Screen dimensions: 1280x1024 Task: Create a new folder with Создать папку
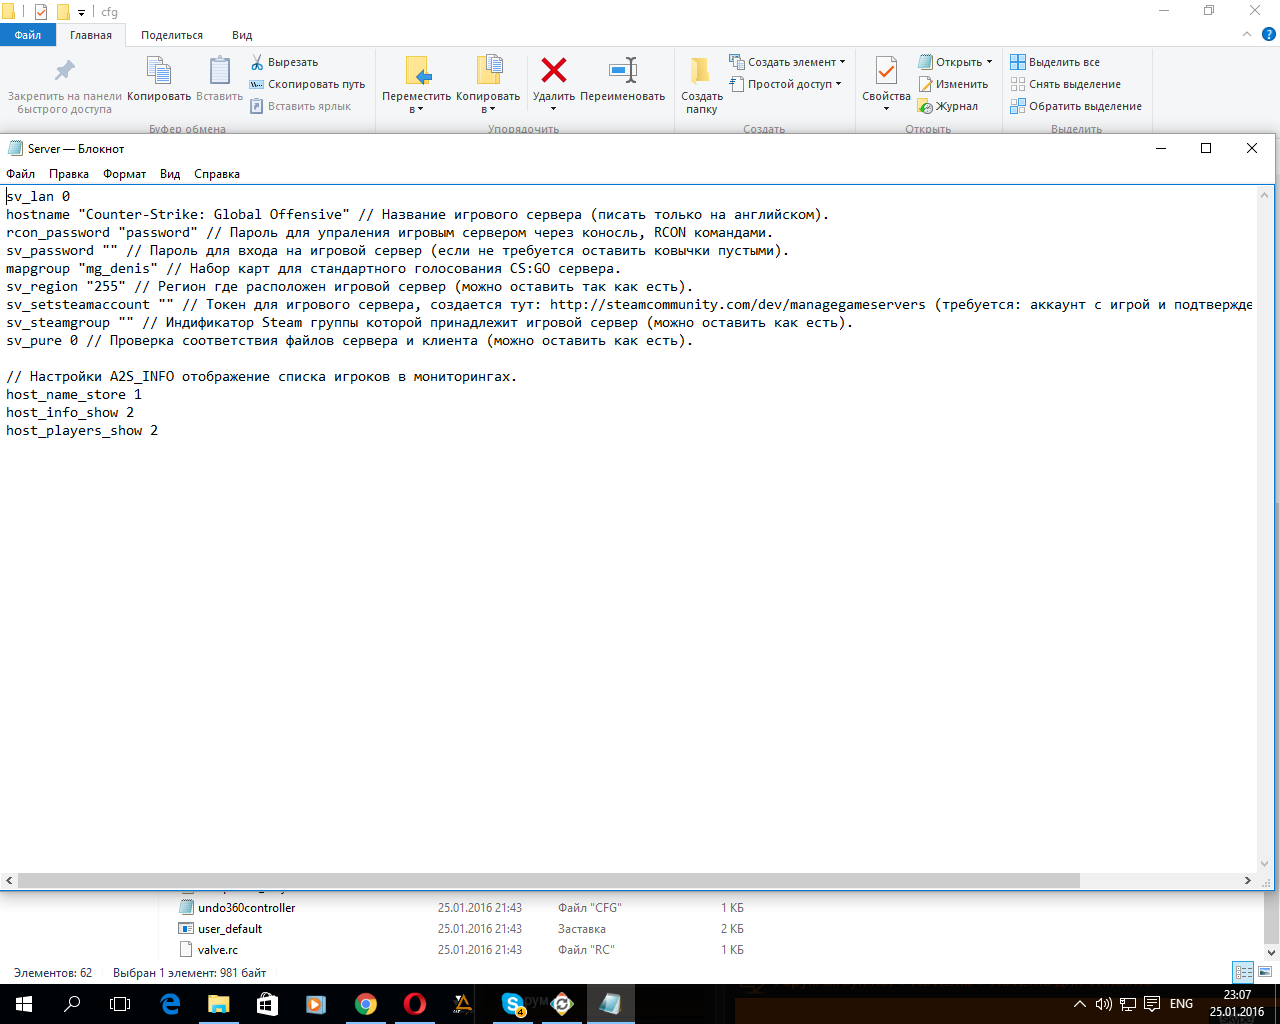[701, 85]
